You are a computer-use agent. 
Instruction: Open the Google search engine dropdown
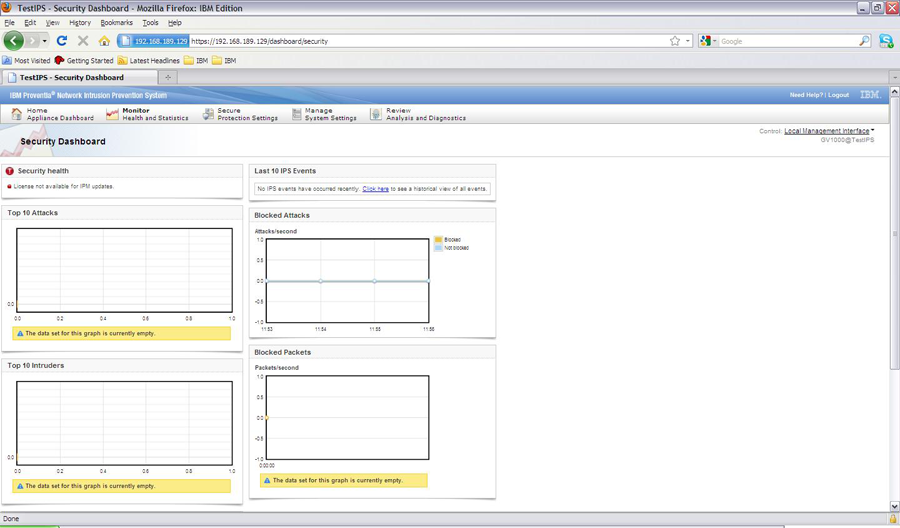click(709, 41)
